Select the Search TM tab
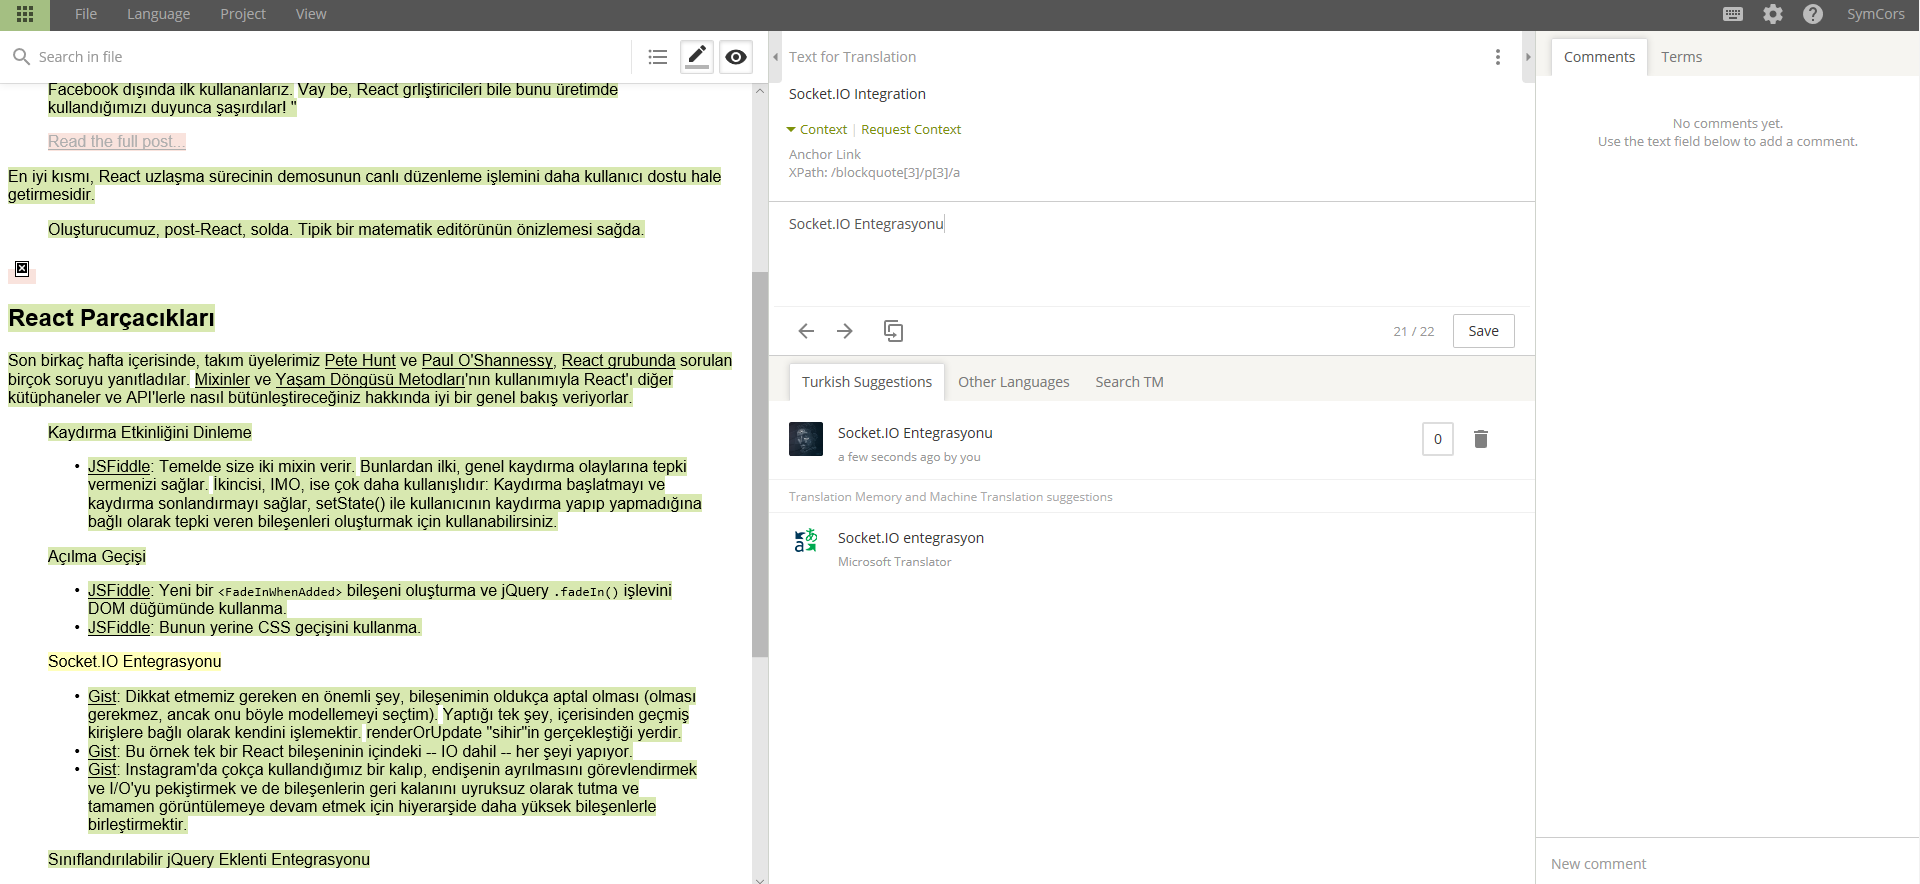Screen dimensions: 1920x884 [x=1129, y=382]
